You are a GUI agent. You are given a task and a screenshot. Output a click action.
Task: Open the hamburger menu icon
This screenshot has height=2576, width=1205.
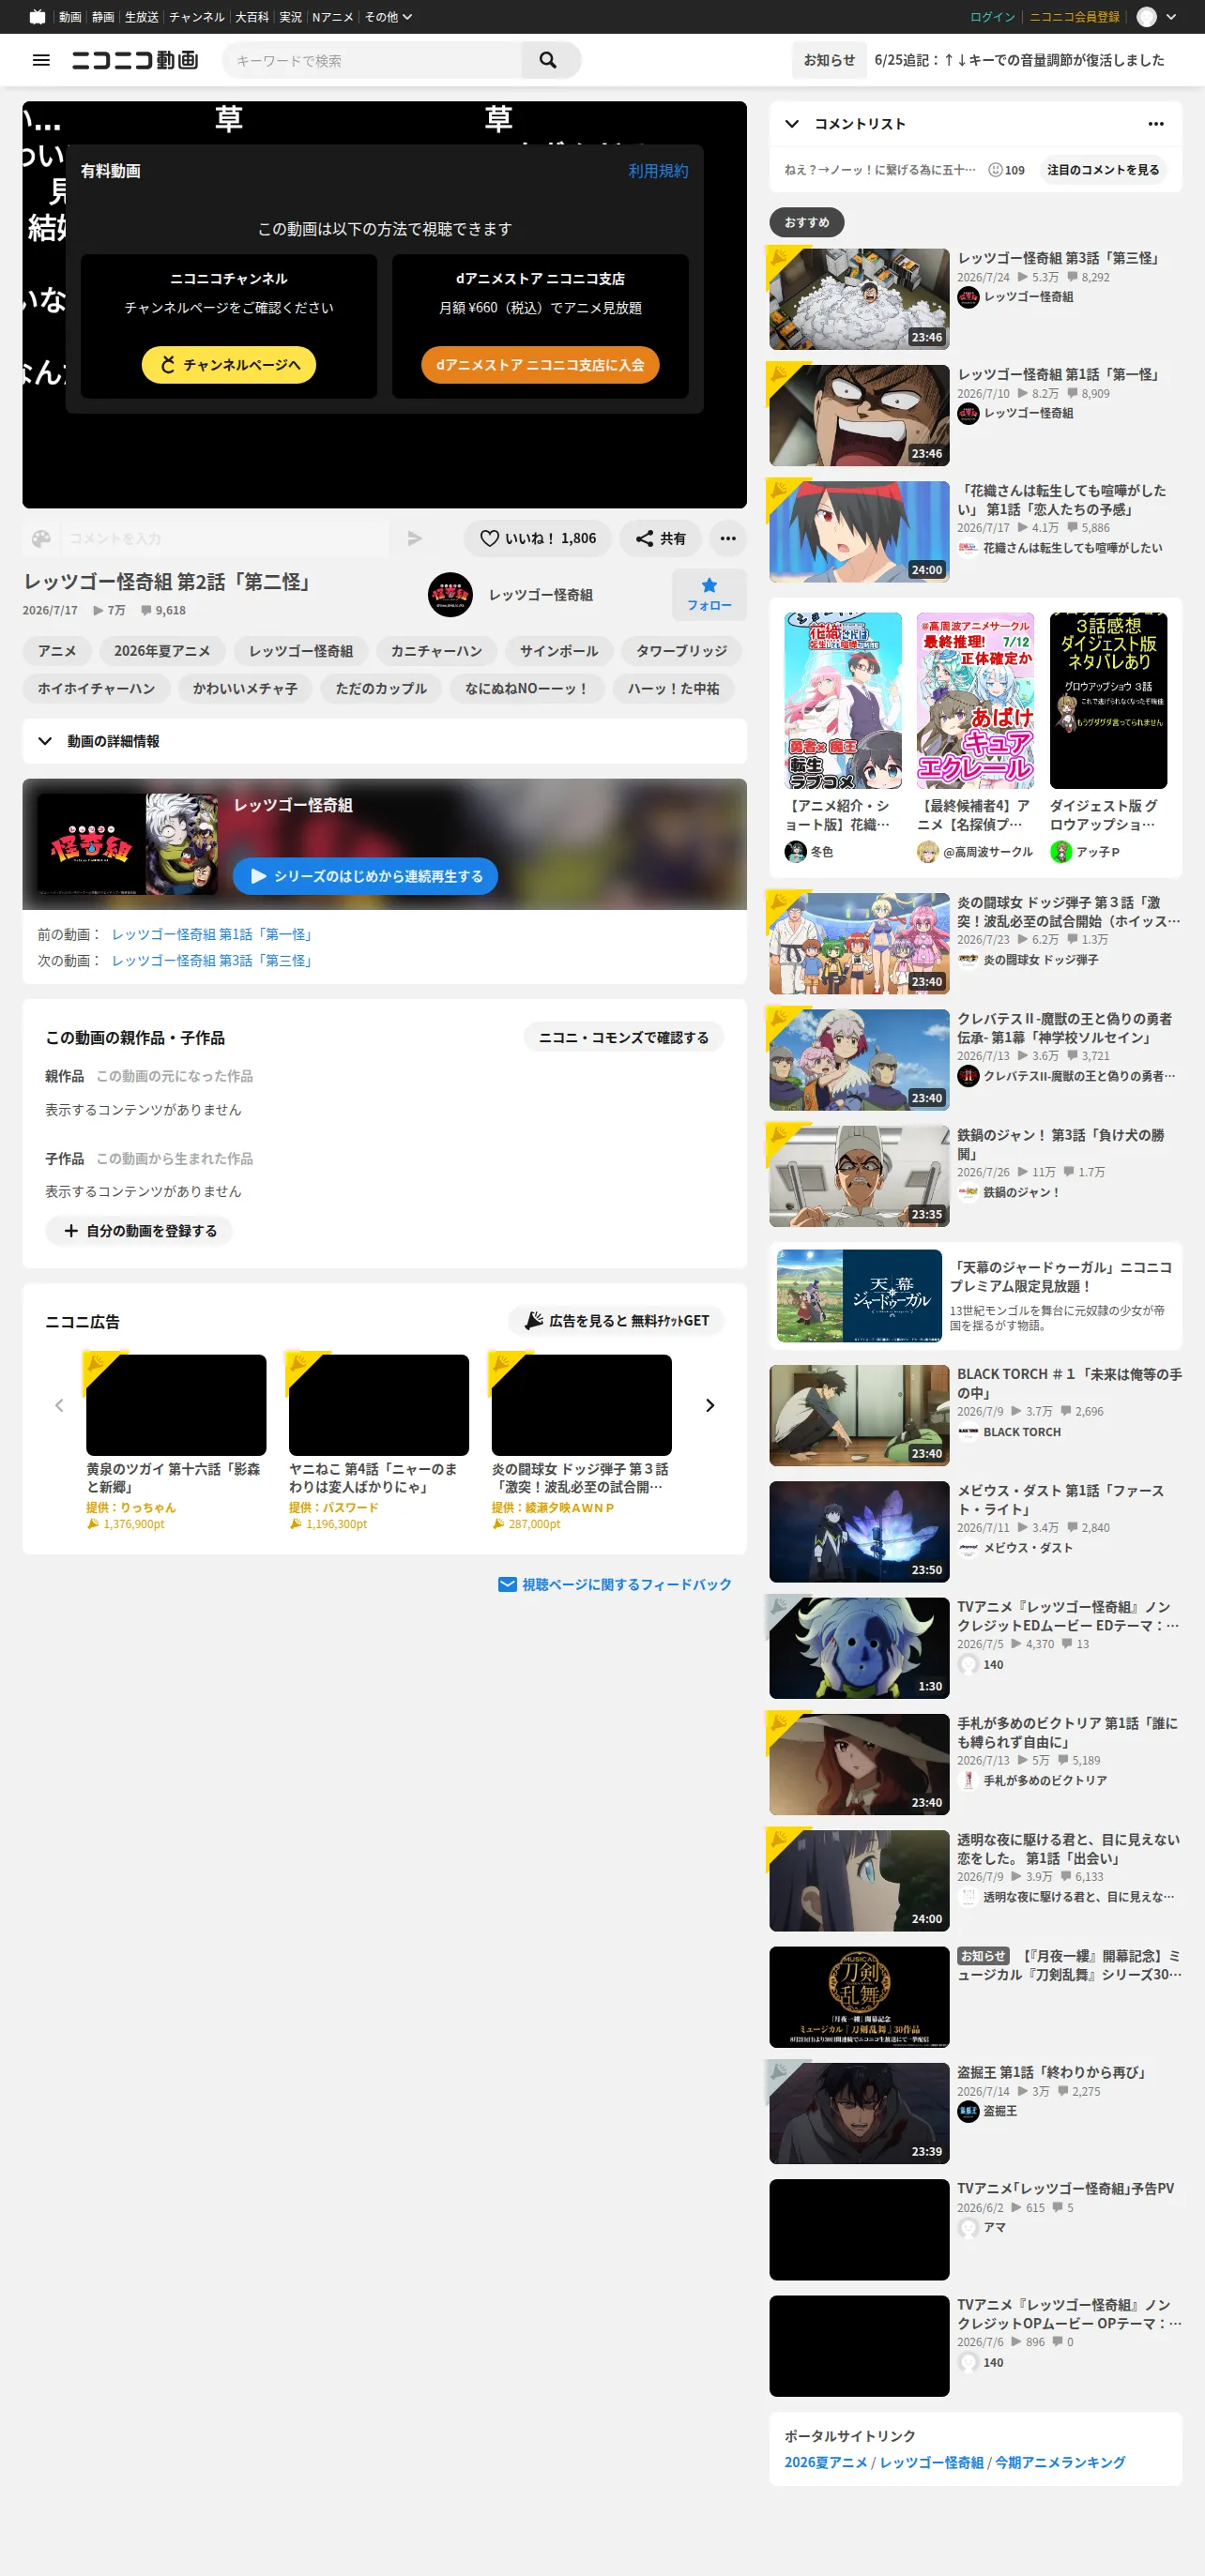41,60
